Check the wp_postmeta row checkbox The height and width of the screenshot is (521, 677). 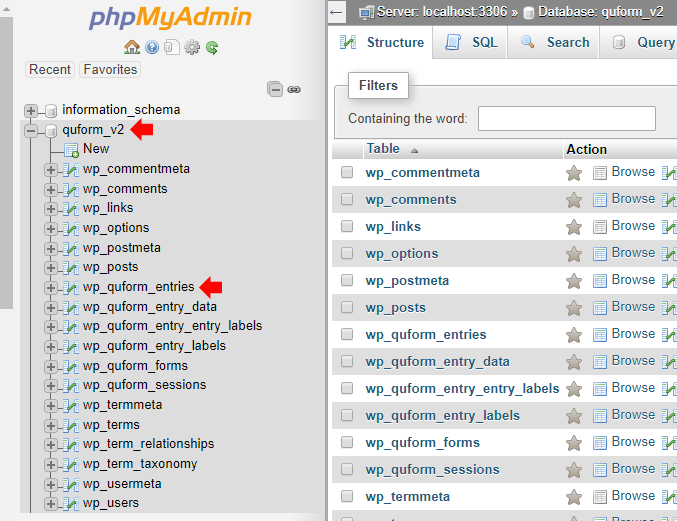coord(347,280)
